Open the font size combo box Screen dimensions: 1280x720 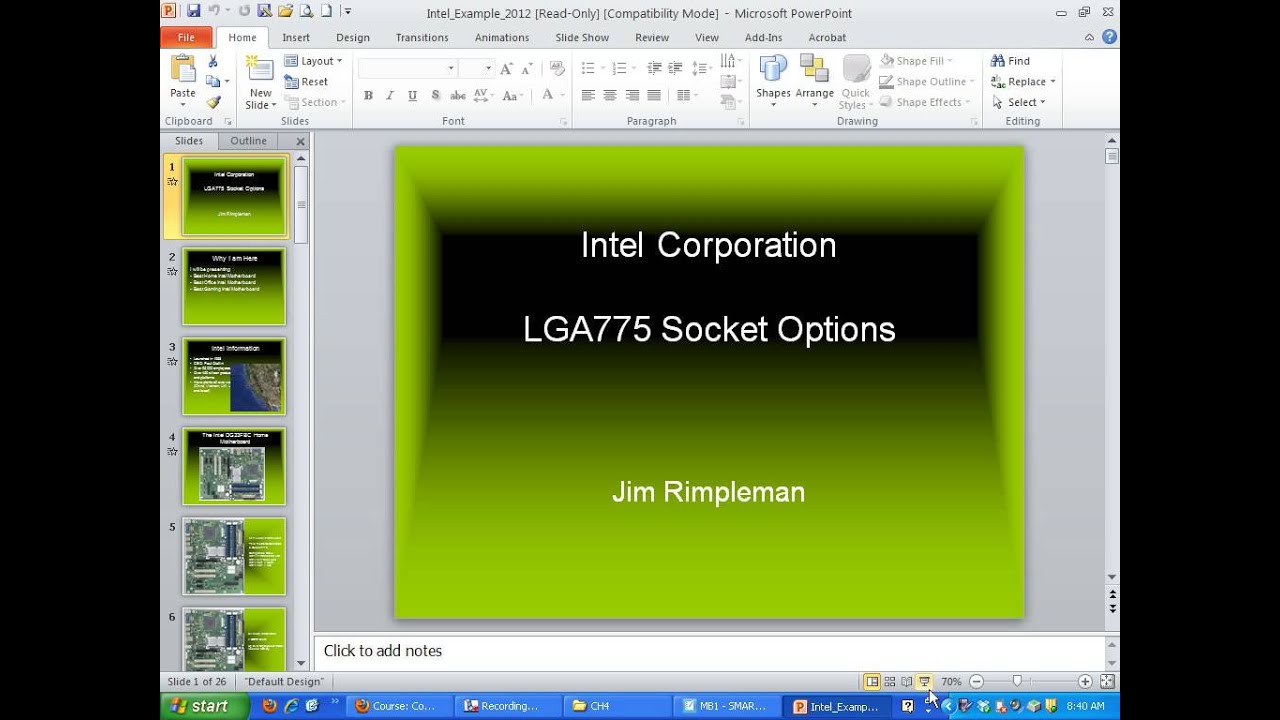coord(476,68)
